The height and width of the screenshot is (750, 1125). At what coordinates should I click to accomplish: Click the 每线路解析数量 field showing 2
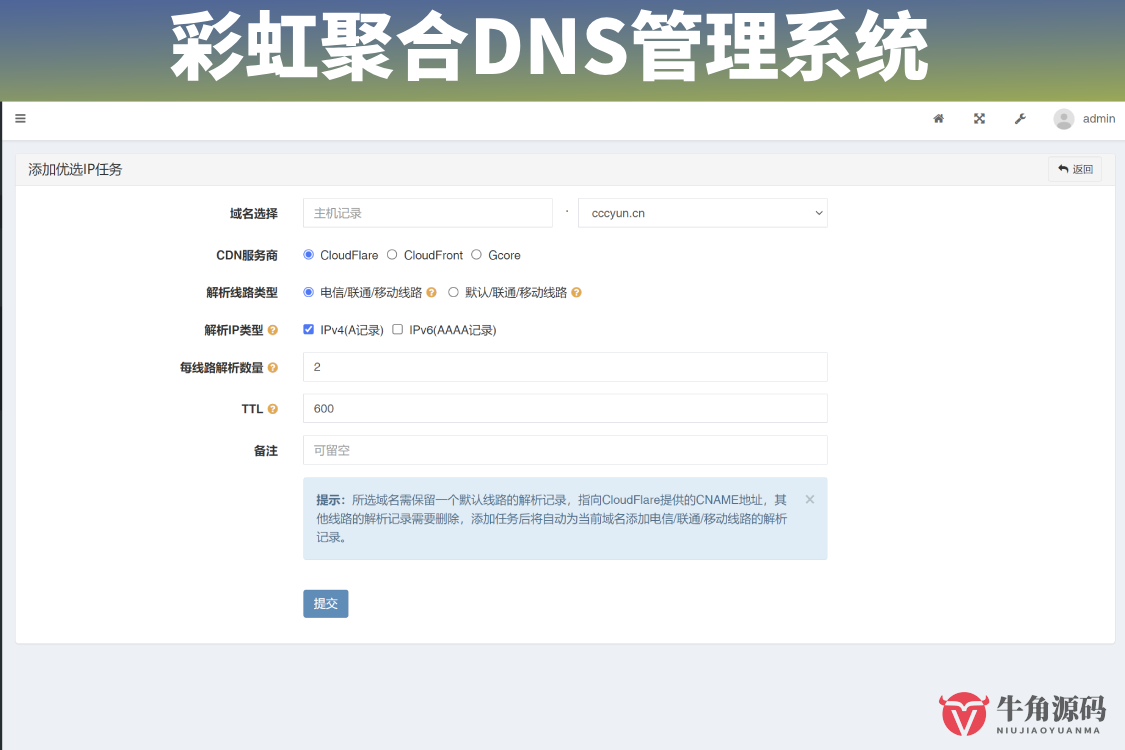pyautogui.click(x=565, y=367)
